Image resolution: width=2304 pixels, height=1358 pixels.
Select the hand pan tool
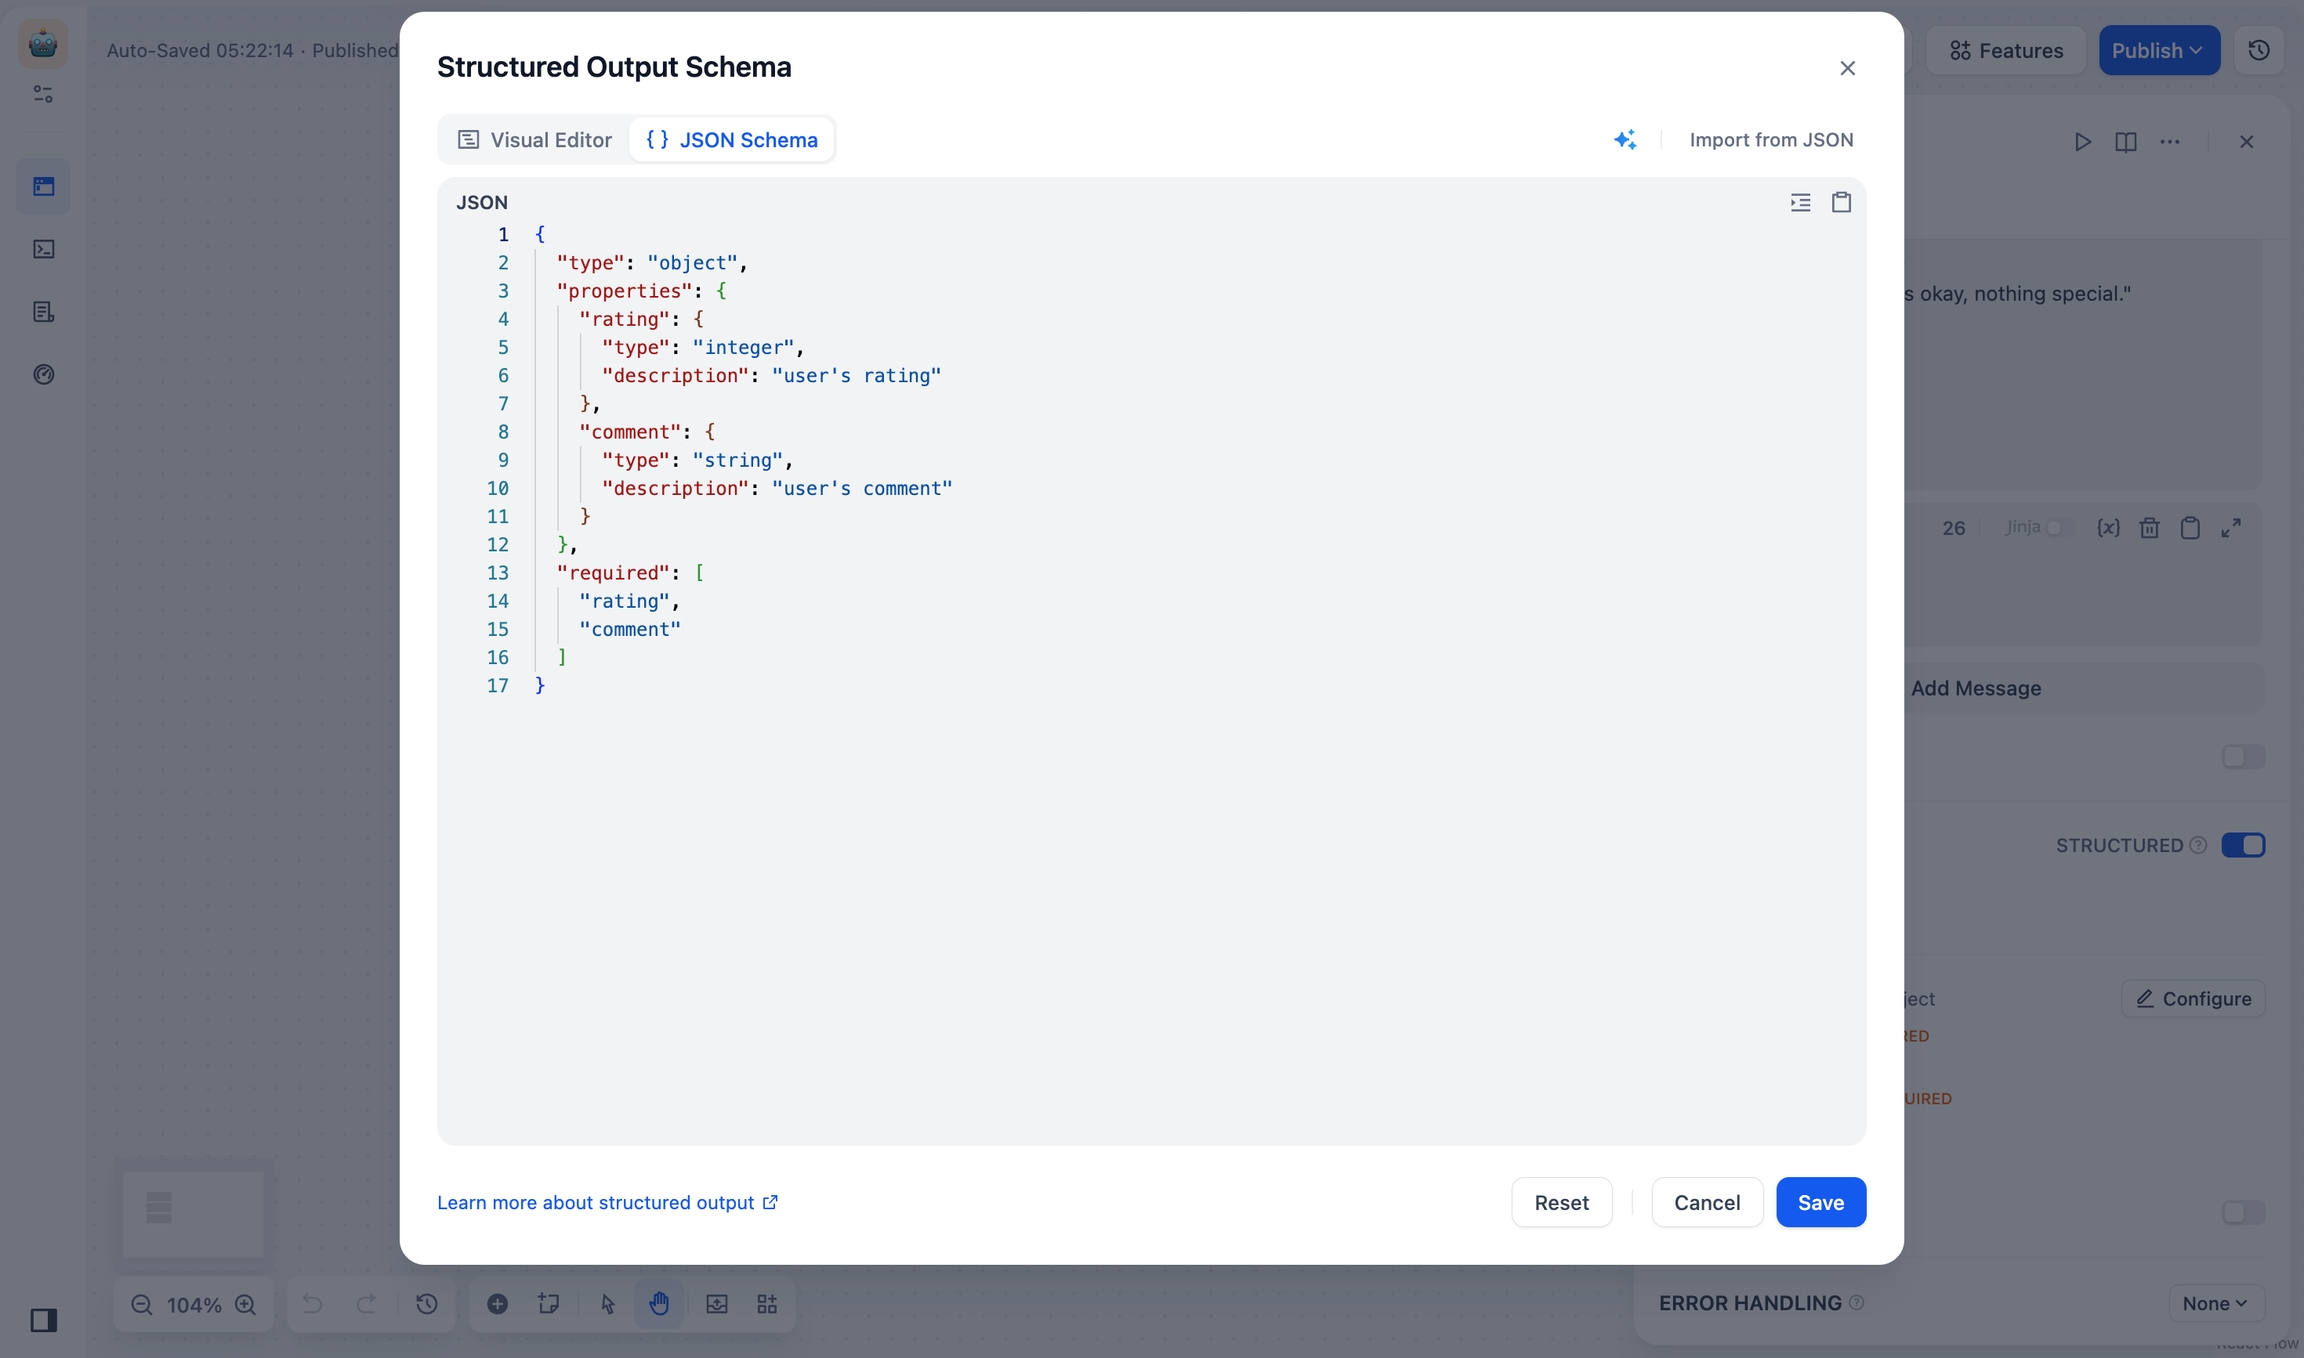click(659, 1303)
